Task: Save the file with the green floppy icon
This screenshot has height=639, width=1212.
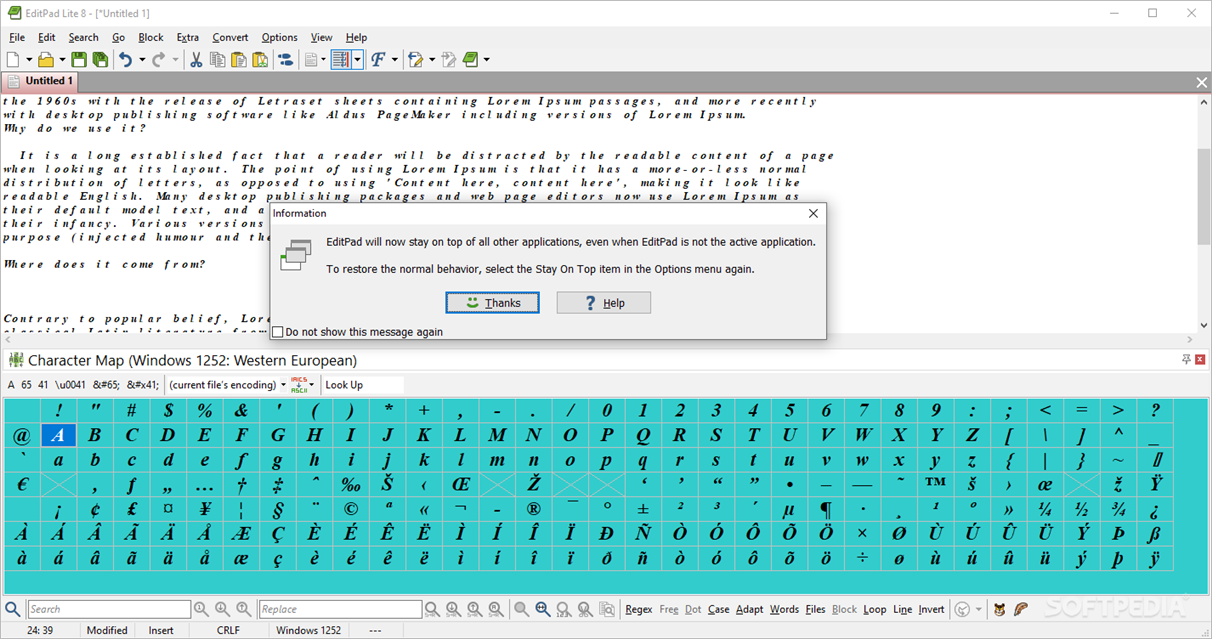Action: click(80, 59)
